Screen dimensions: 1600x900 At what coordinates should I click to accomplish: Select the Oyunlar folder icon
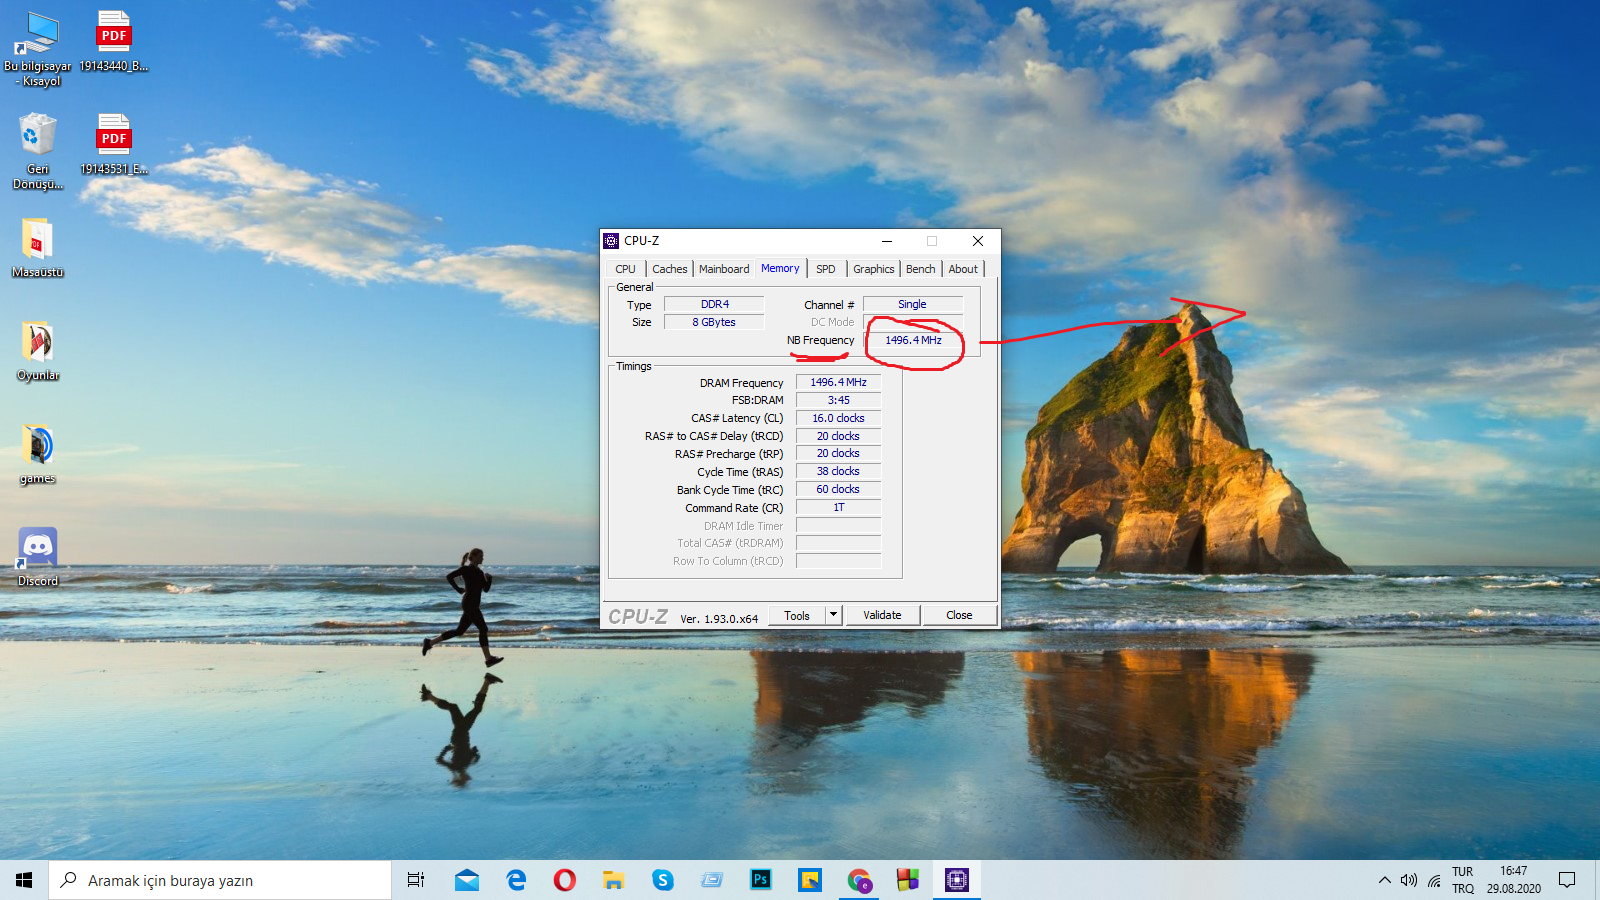[38, 351]
